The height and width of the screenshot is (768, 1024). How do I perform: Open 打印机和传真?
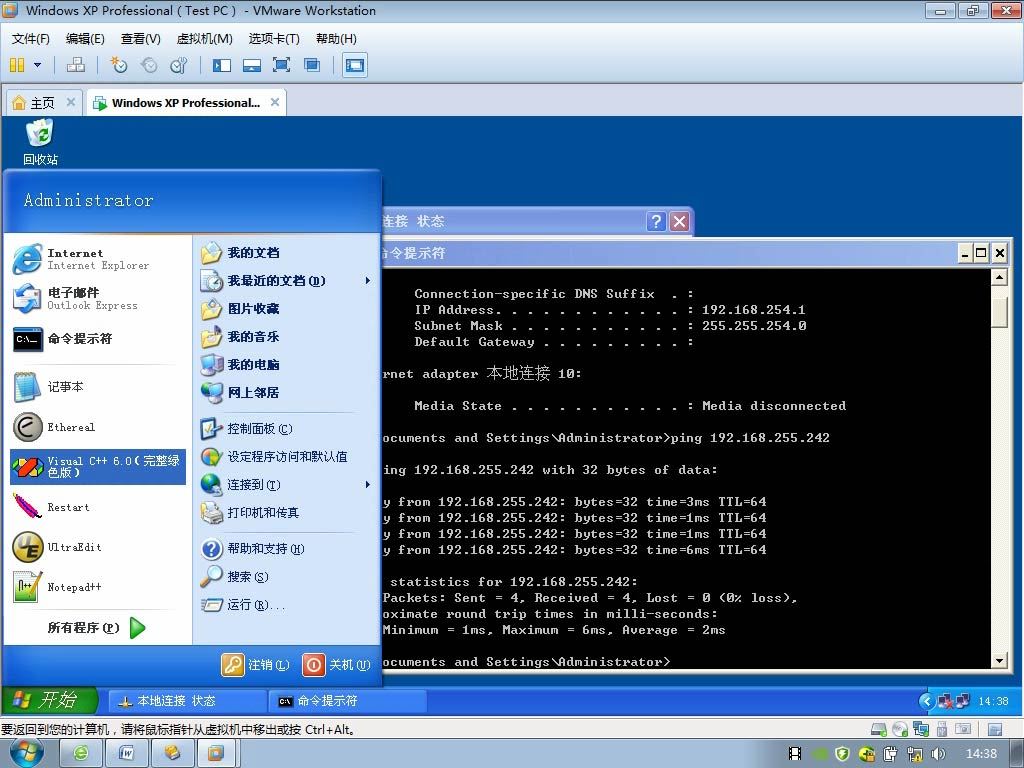click(x=287, y=513)
